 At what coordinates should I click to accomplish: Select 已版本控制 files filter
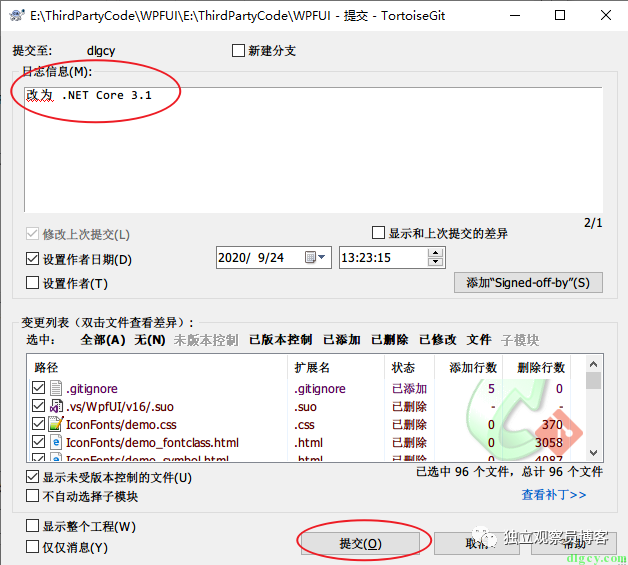pos(280,340)
